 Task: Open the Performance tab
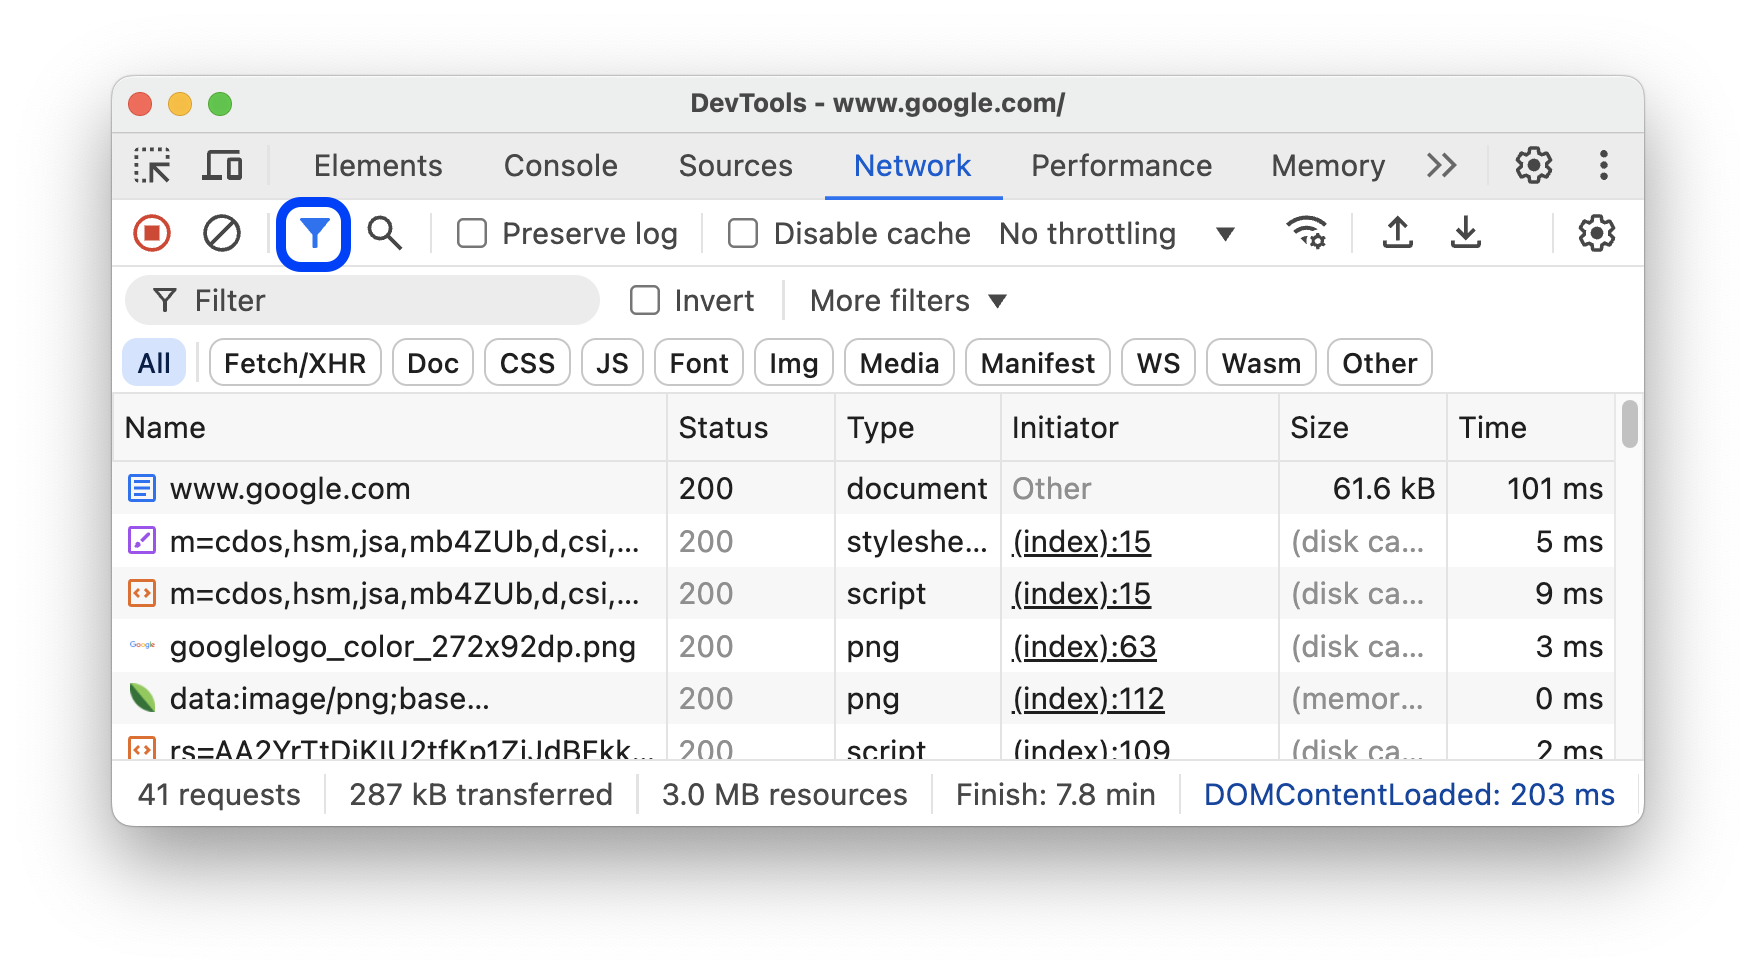(1121, 166)
